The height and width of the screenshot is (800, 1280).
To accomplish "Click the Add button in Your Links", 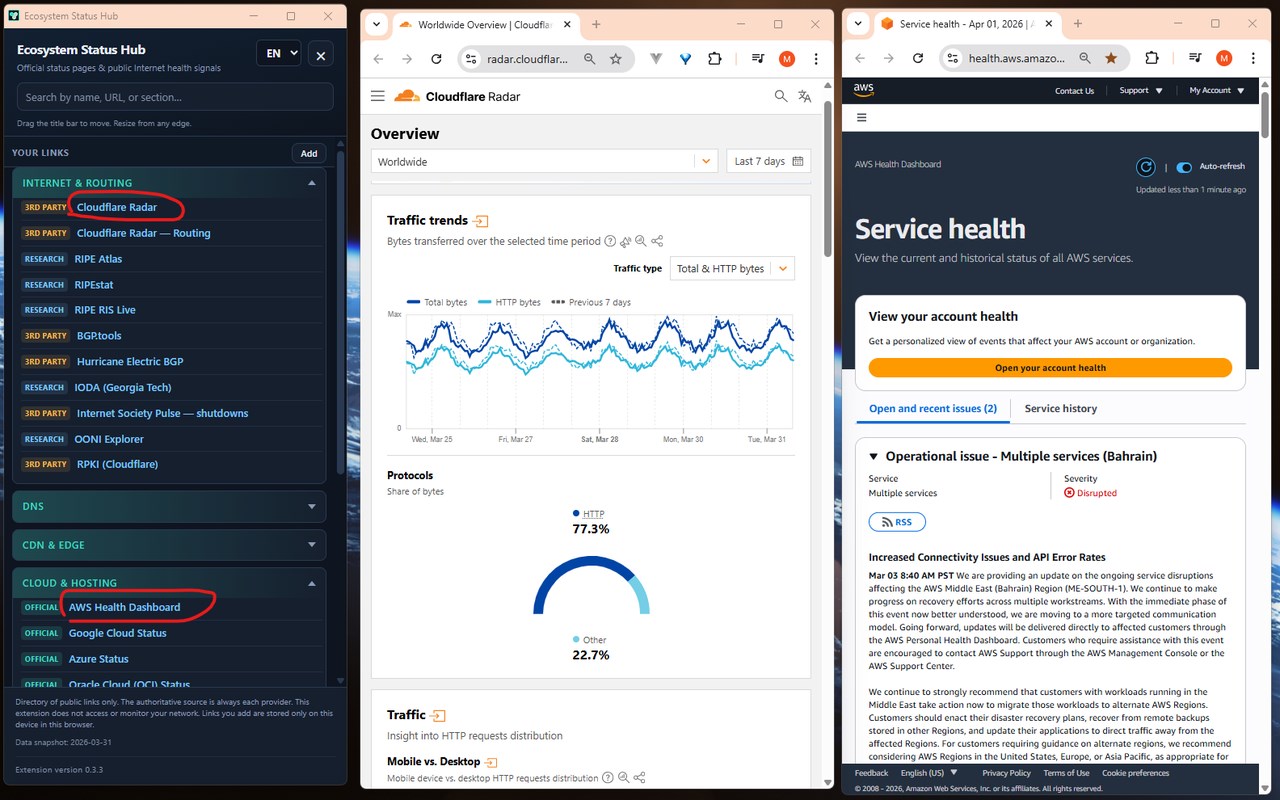I will tap(309, 153).
